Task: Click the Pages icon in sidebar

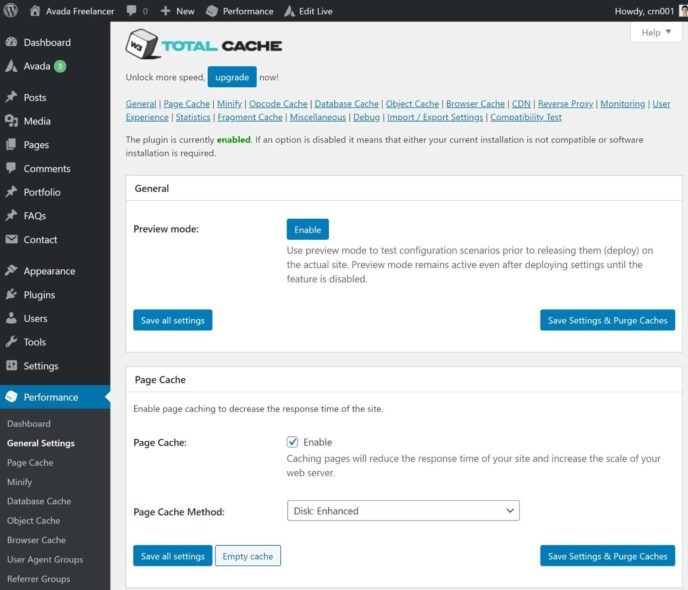Action: pos(11,144)
